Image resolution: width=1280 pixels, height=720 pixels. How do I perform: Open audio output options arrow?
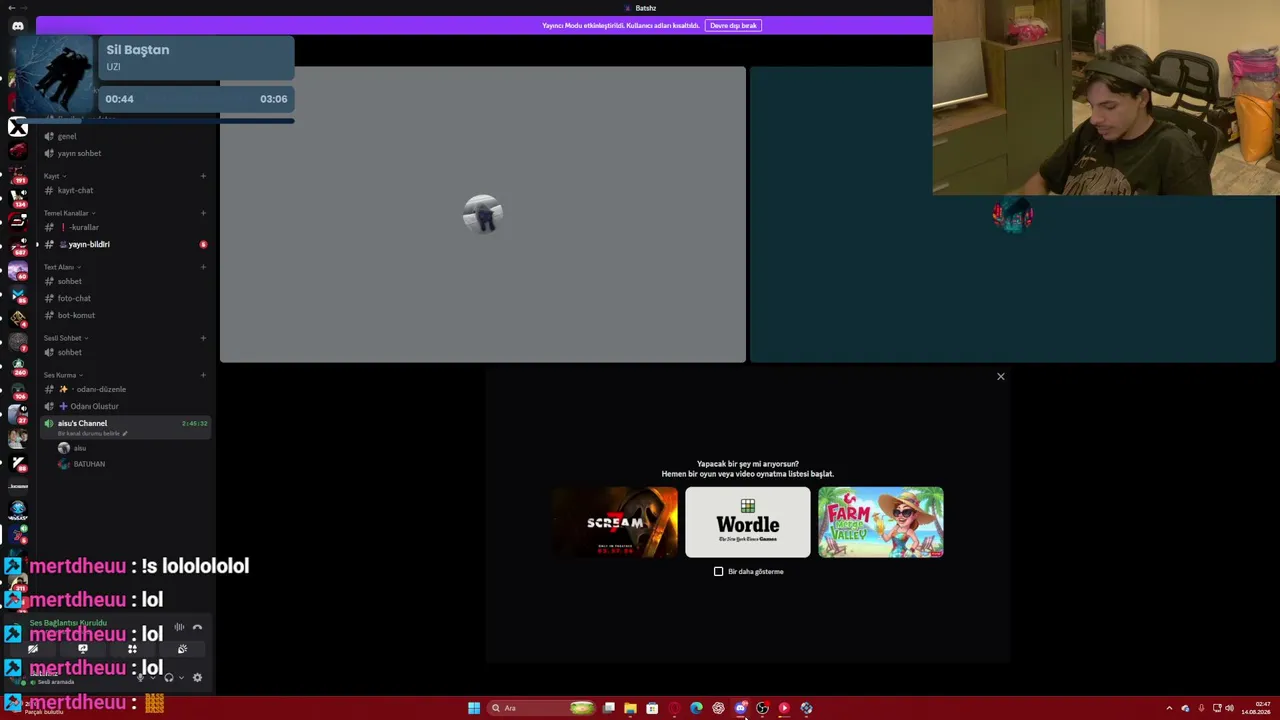click(181, 677)
